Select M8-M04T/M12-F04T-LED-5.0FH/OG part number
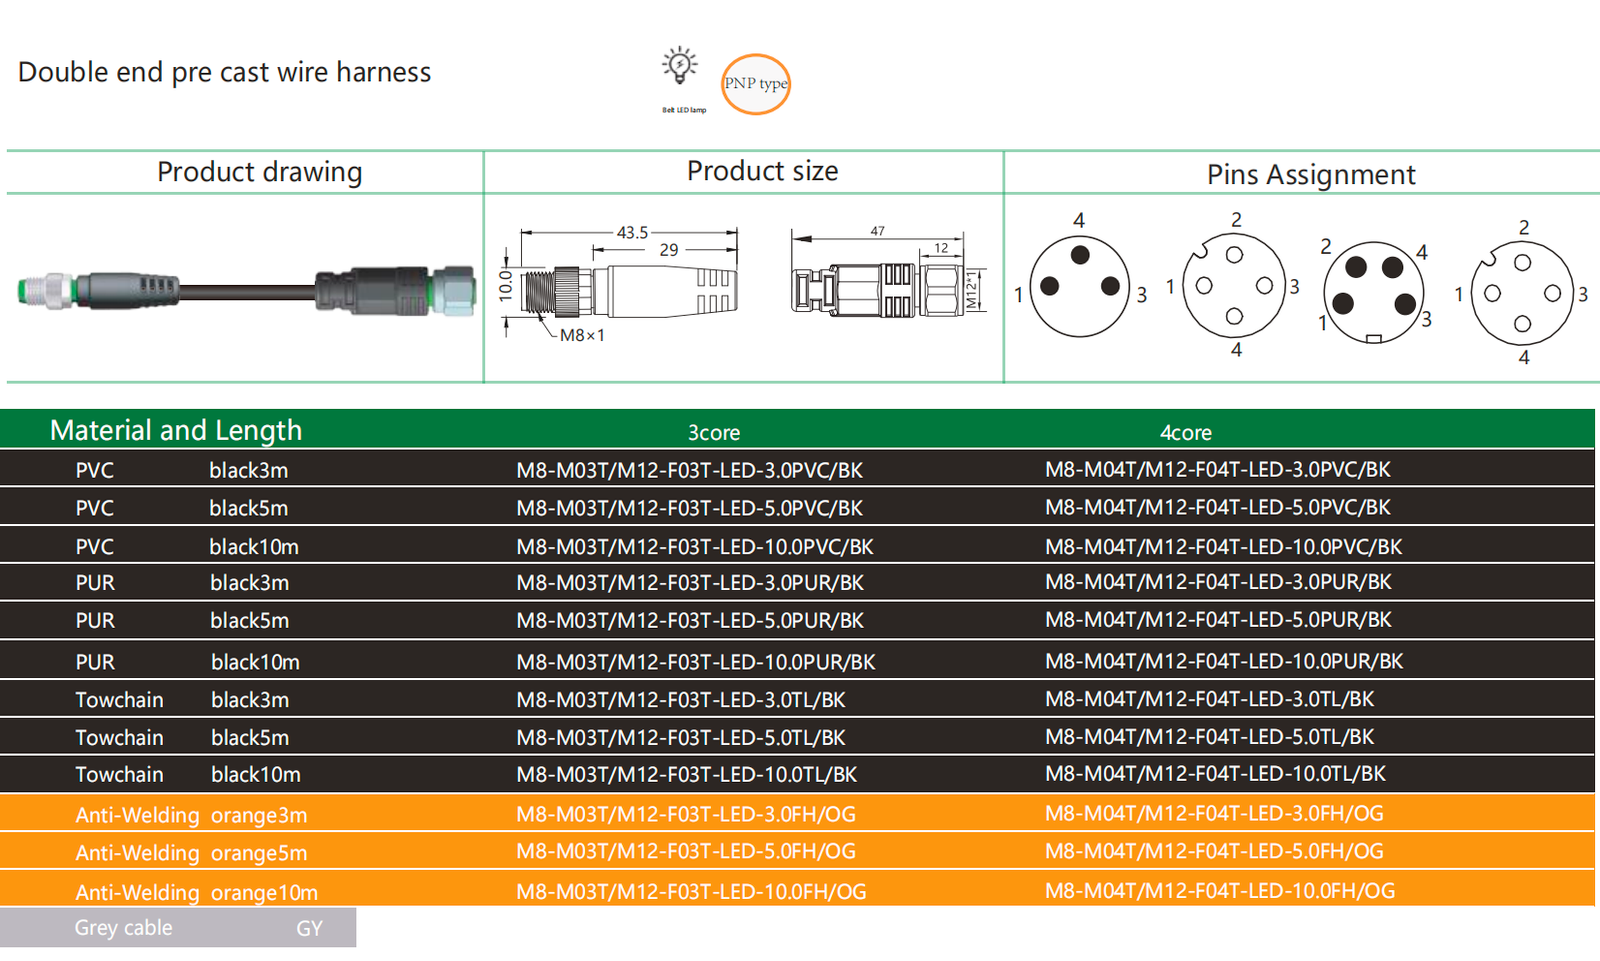 [x=1215, y=851]
